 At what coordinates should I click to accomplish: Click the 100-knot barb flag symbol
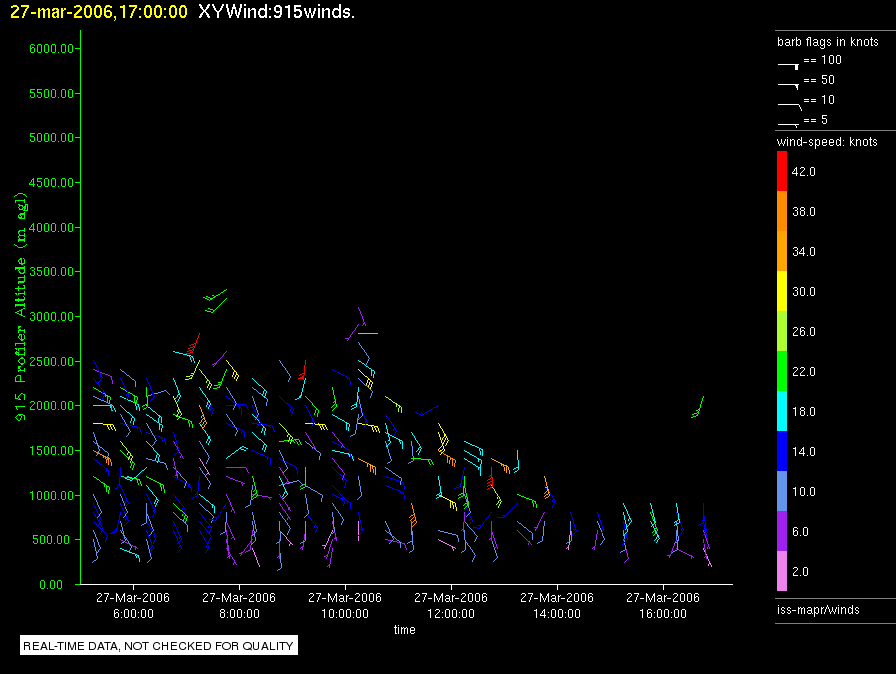[x=788, y=64]
